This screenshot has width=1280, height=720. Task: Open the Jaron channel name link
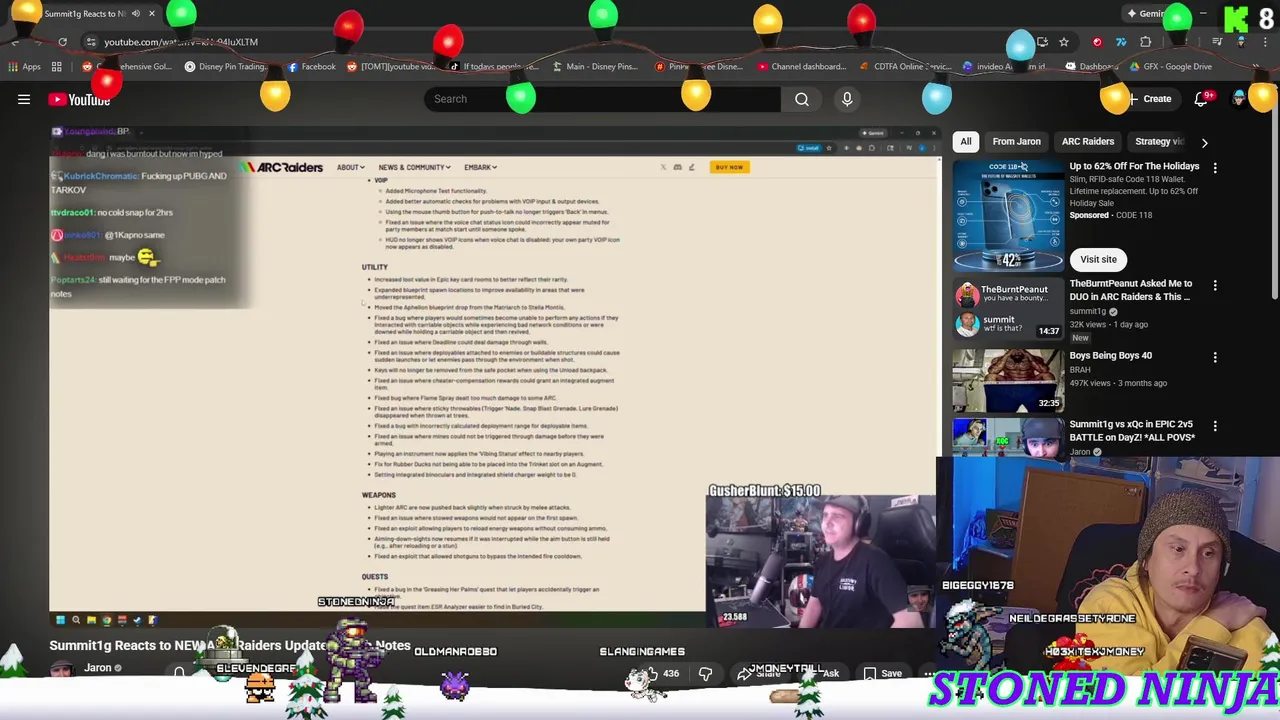pos(97,668)
